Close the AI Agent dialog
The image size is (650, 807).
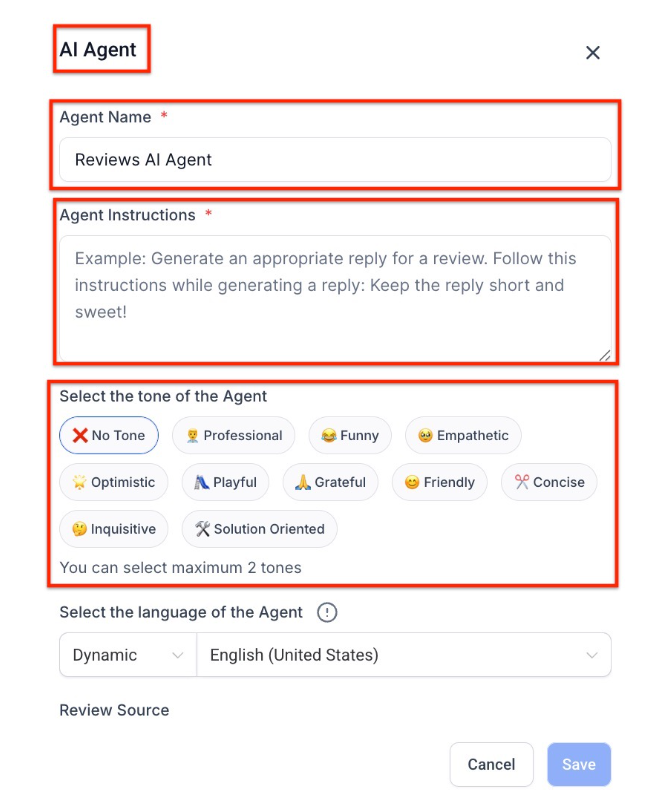[x=593, y=53]
